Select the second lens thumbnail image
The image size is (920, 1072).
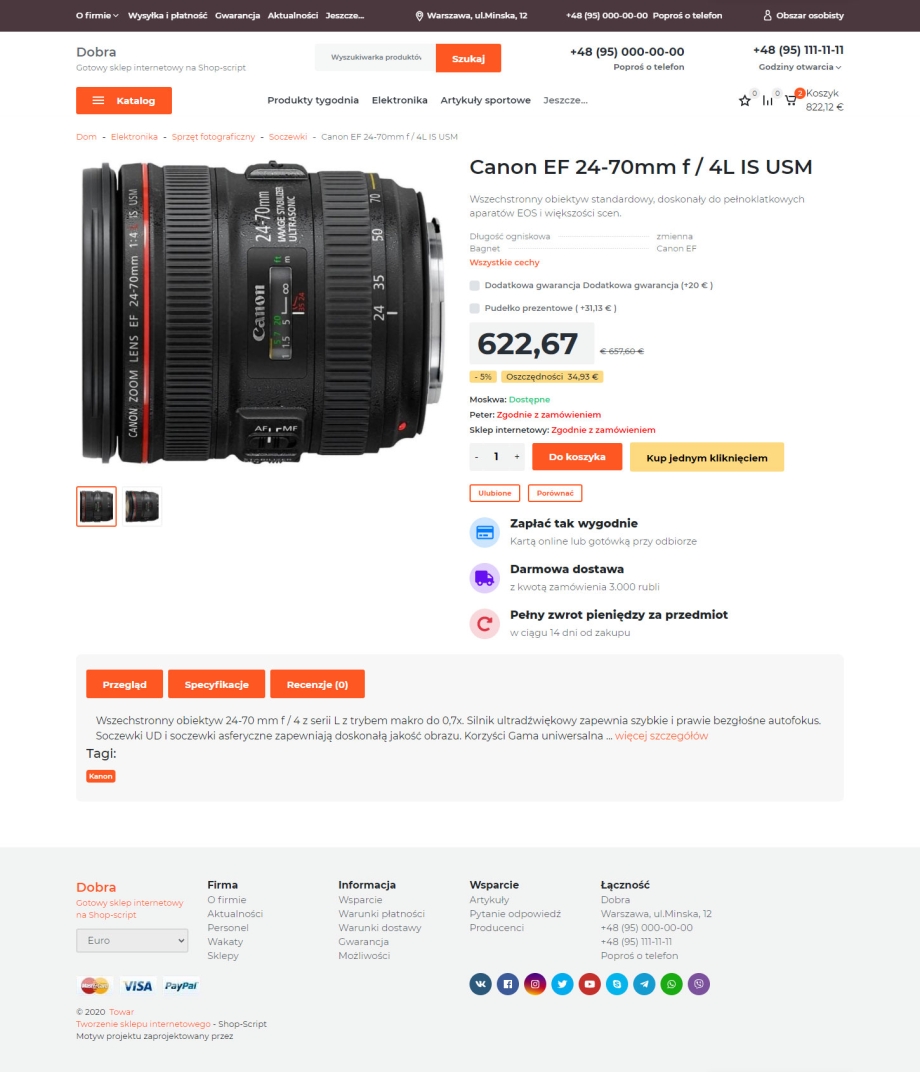[142, 507]
